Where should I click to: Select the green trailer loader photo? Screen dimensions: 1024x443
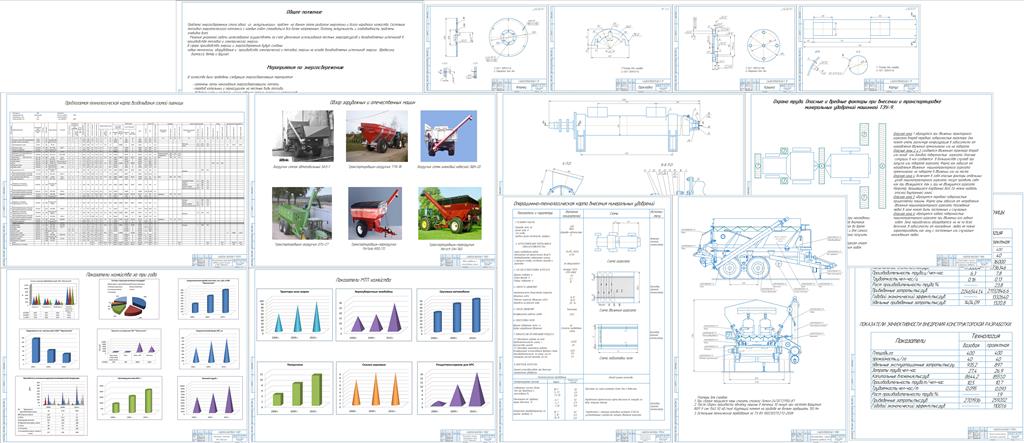pyautogui.click(x=302, y=213)
